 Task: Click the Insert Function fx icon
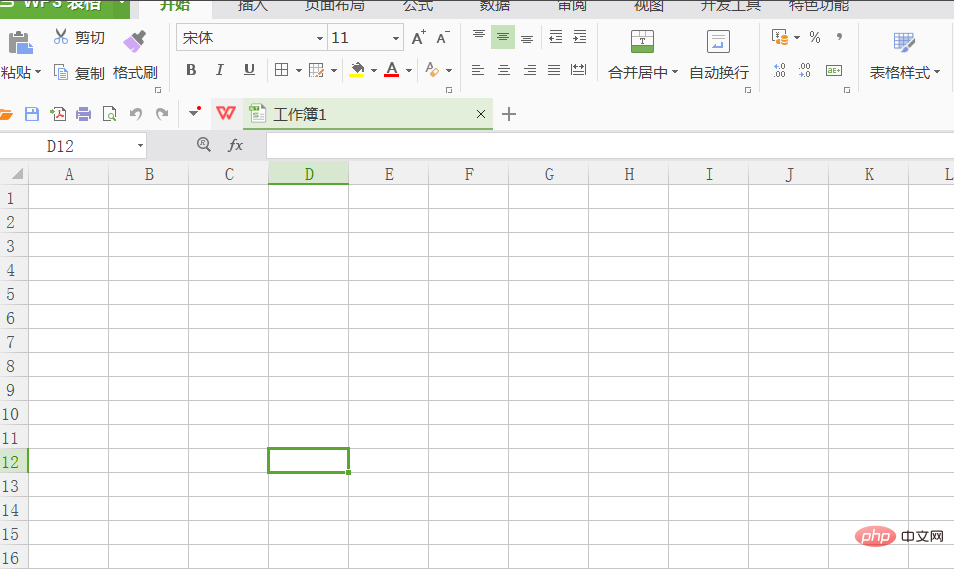pyautogui.click(x=235, y=146)
